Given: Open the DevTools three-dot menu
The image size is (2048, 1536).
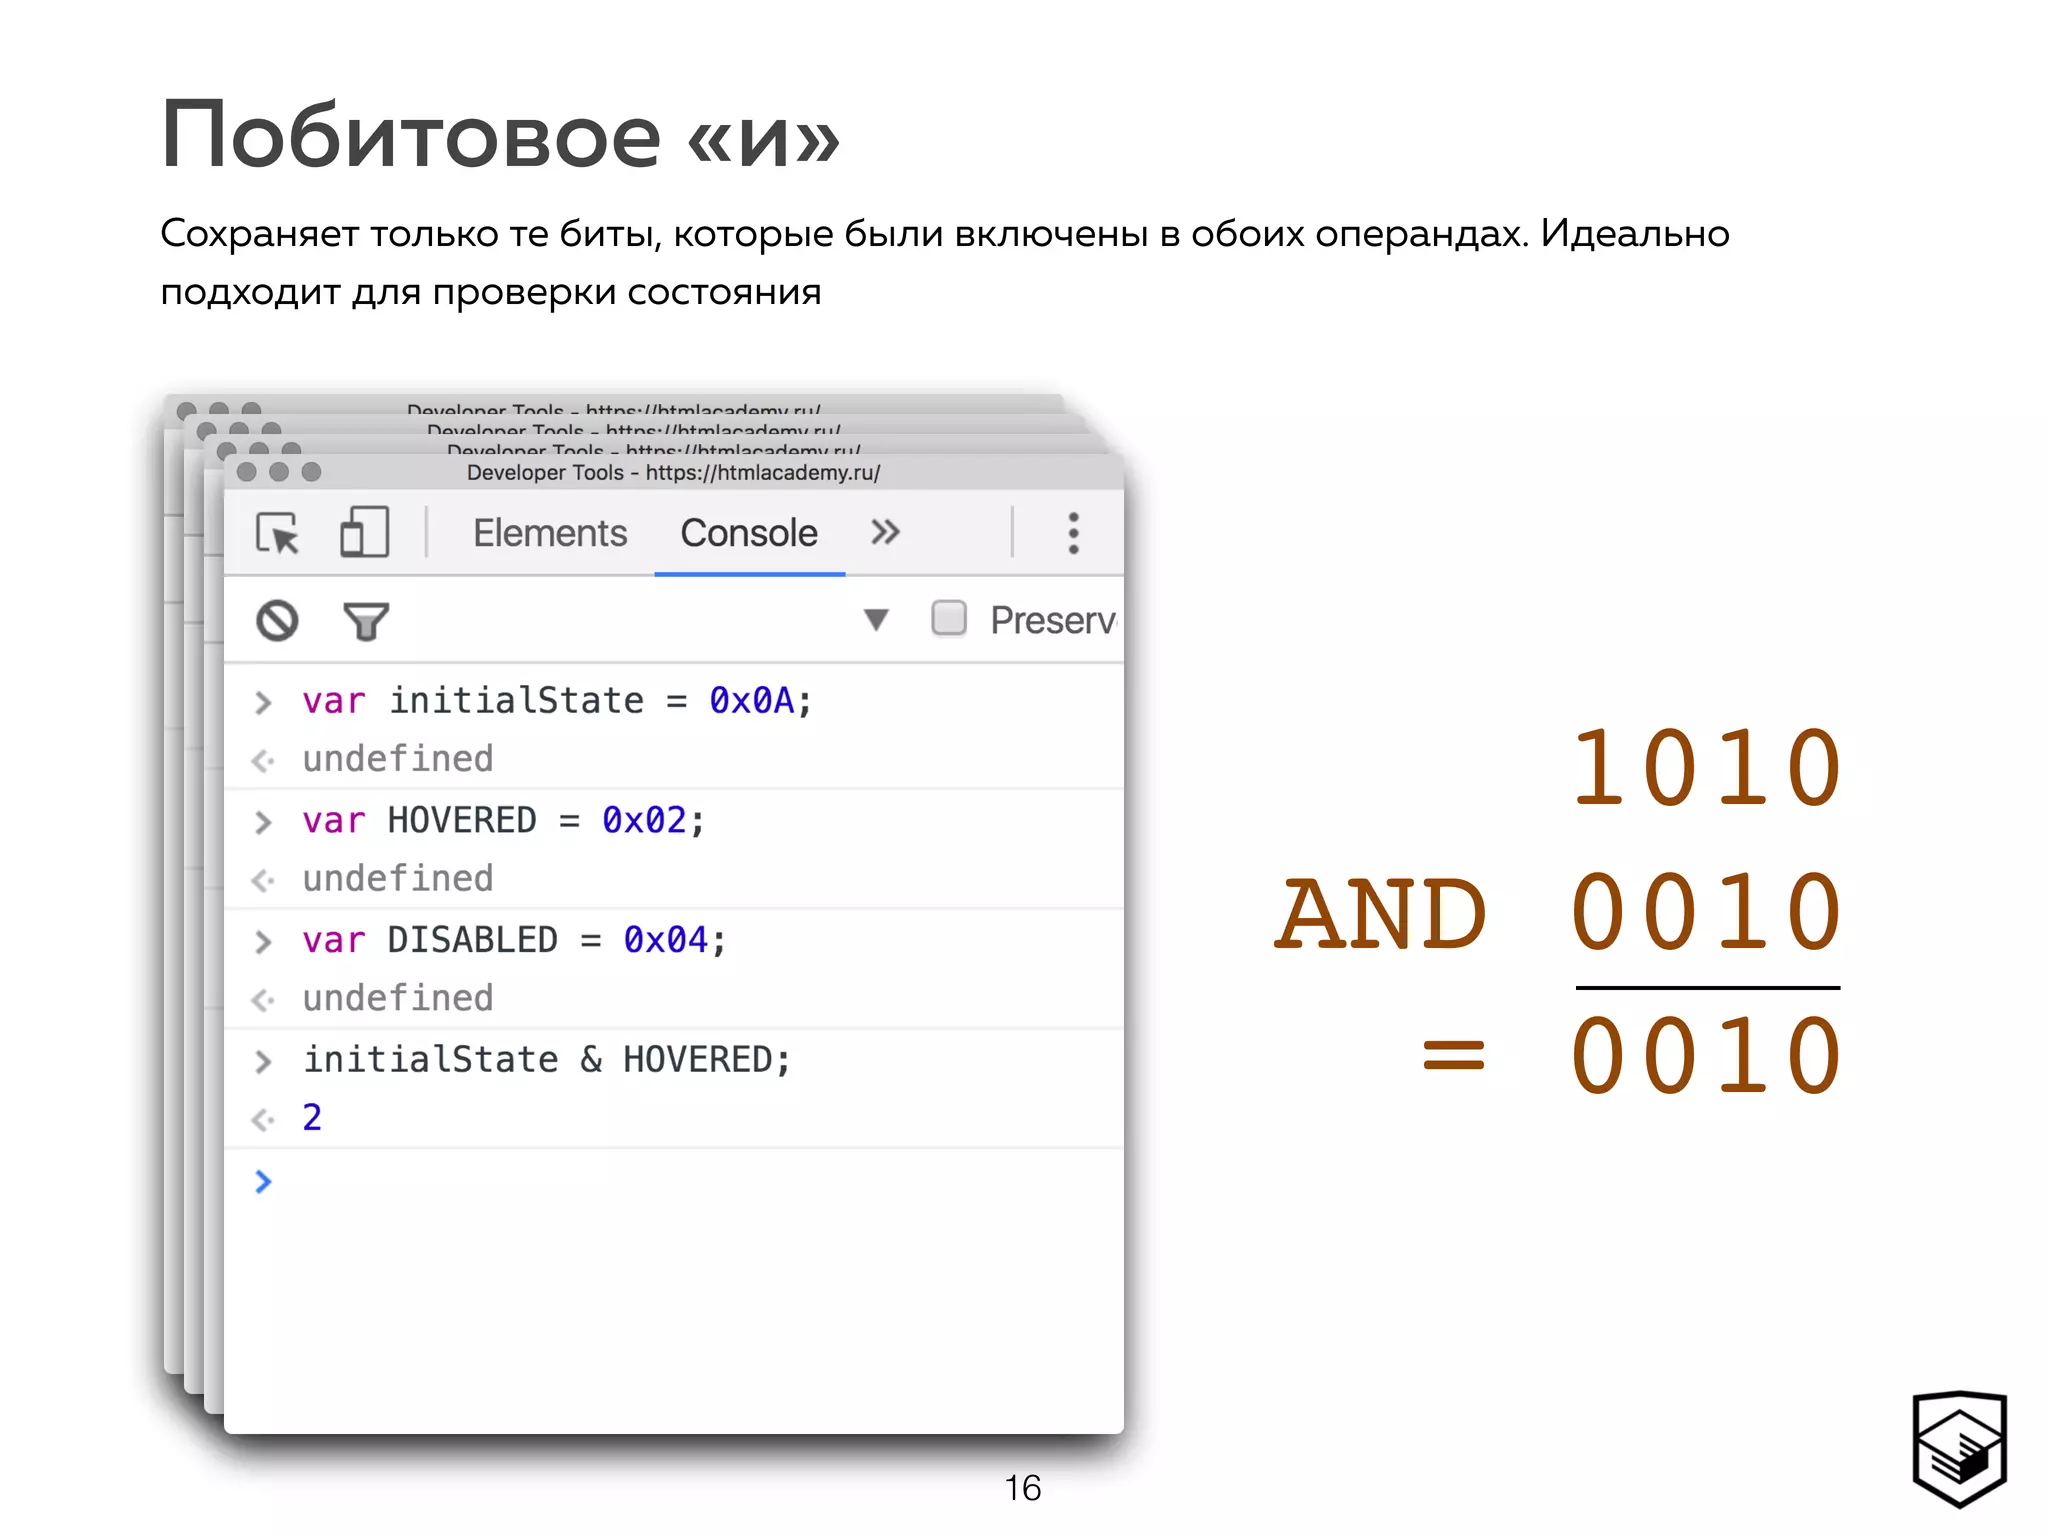Looking at the screenshot, I should pos(1073,533).
